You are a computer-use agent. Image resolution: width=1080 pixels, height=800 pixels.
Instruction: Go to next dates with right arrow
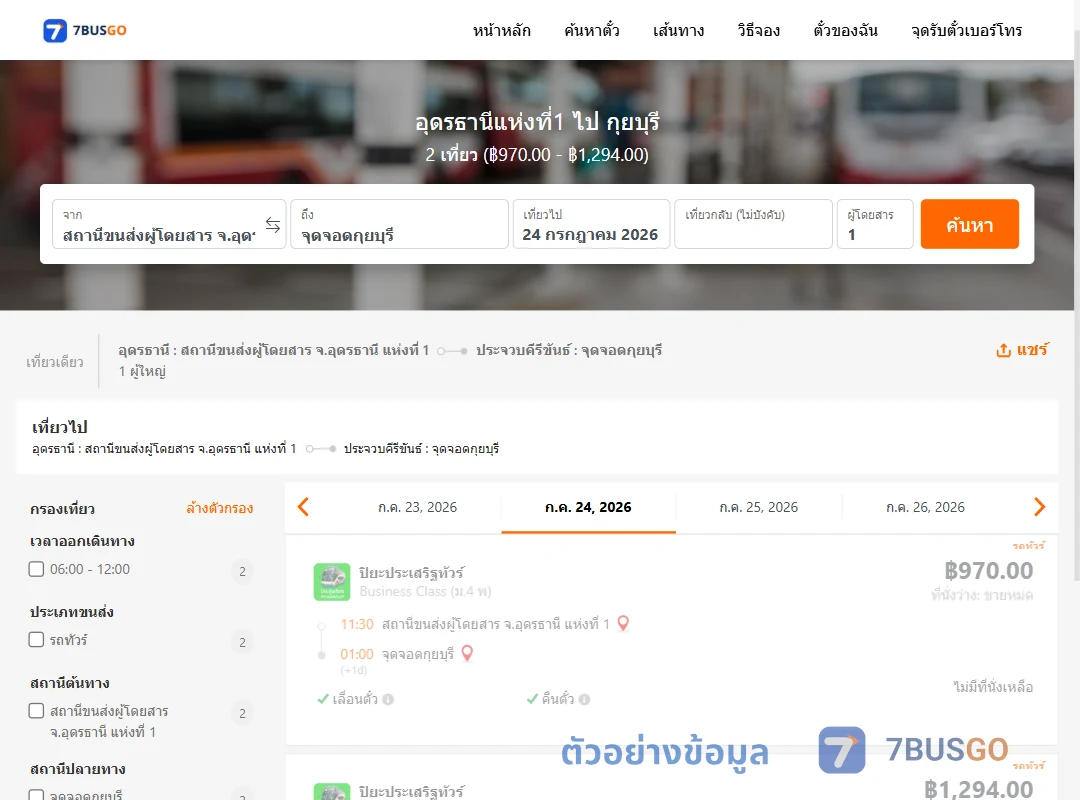point(1039,507)
